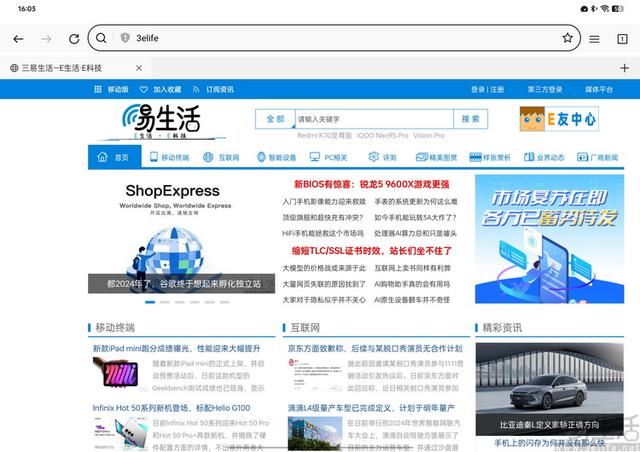Open the 全部 search category dropdown

pos(275,119)
